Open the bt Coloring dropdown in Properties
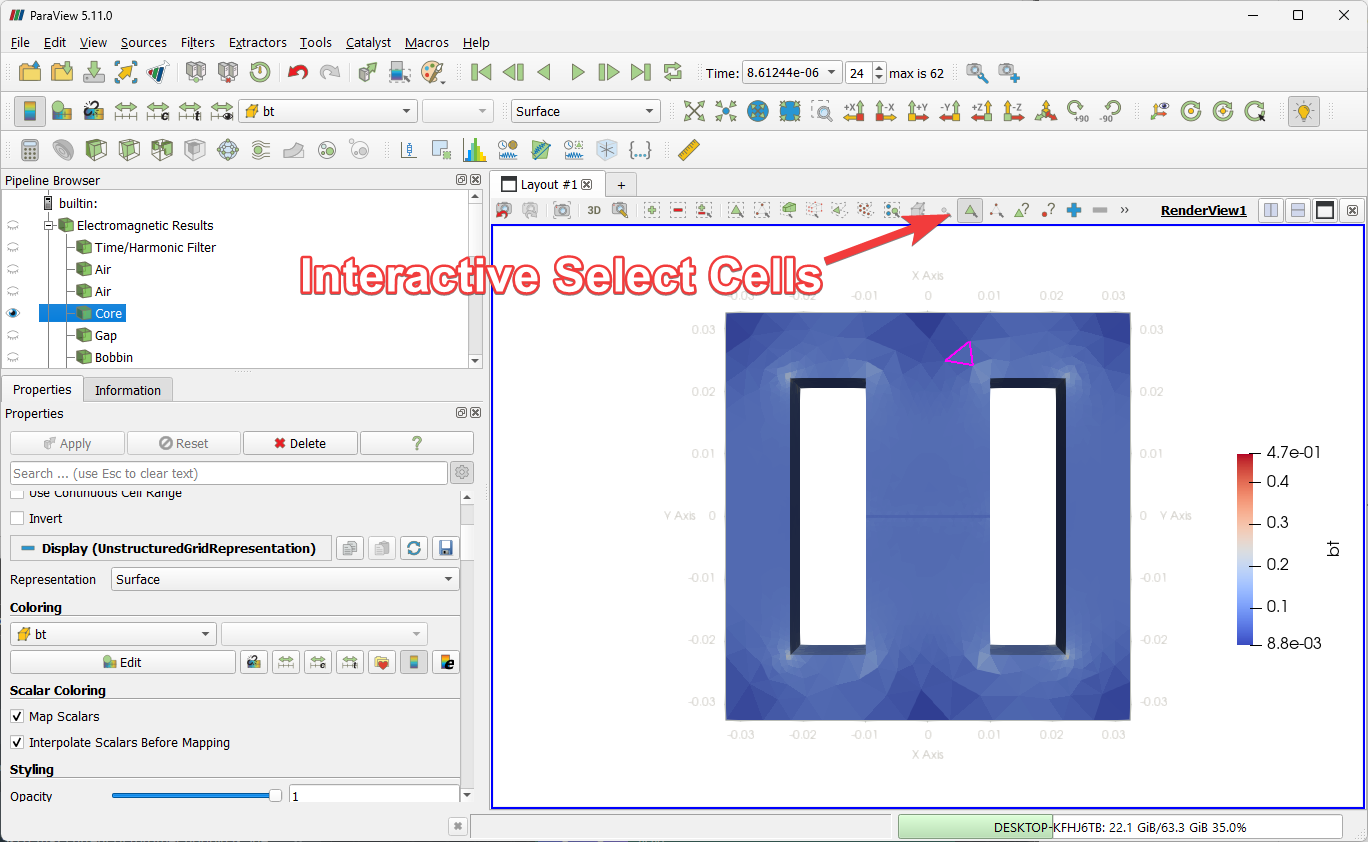The image size is (1368, 842). pyautogui.click(x=113, y=634)
